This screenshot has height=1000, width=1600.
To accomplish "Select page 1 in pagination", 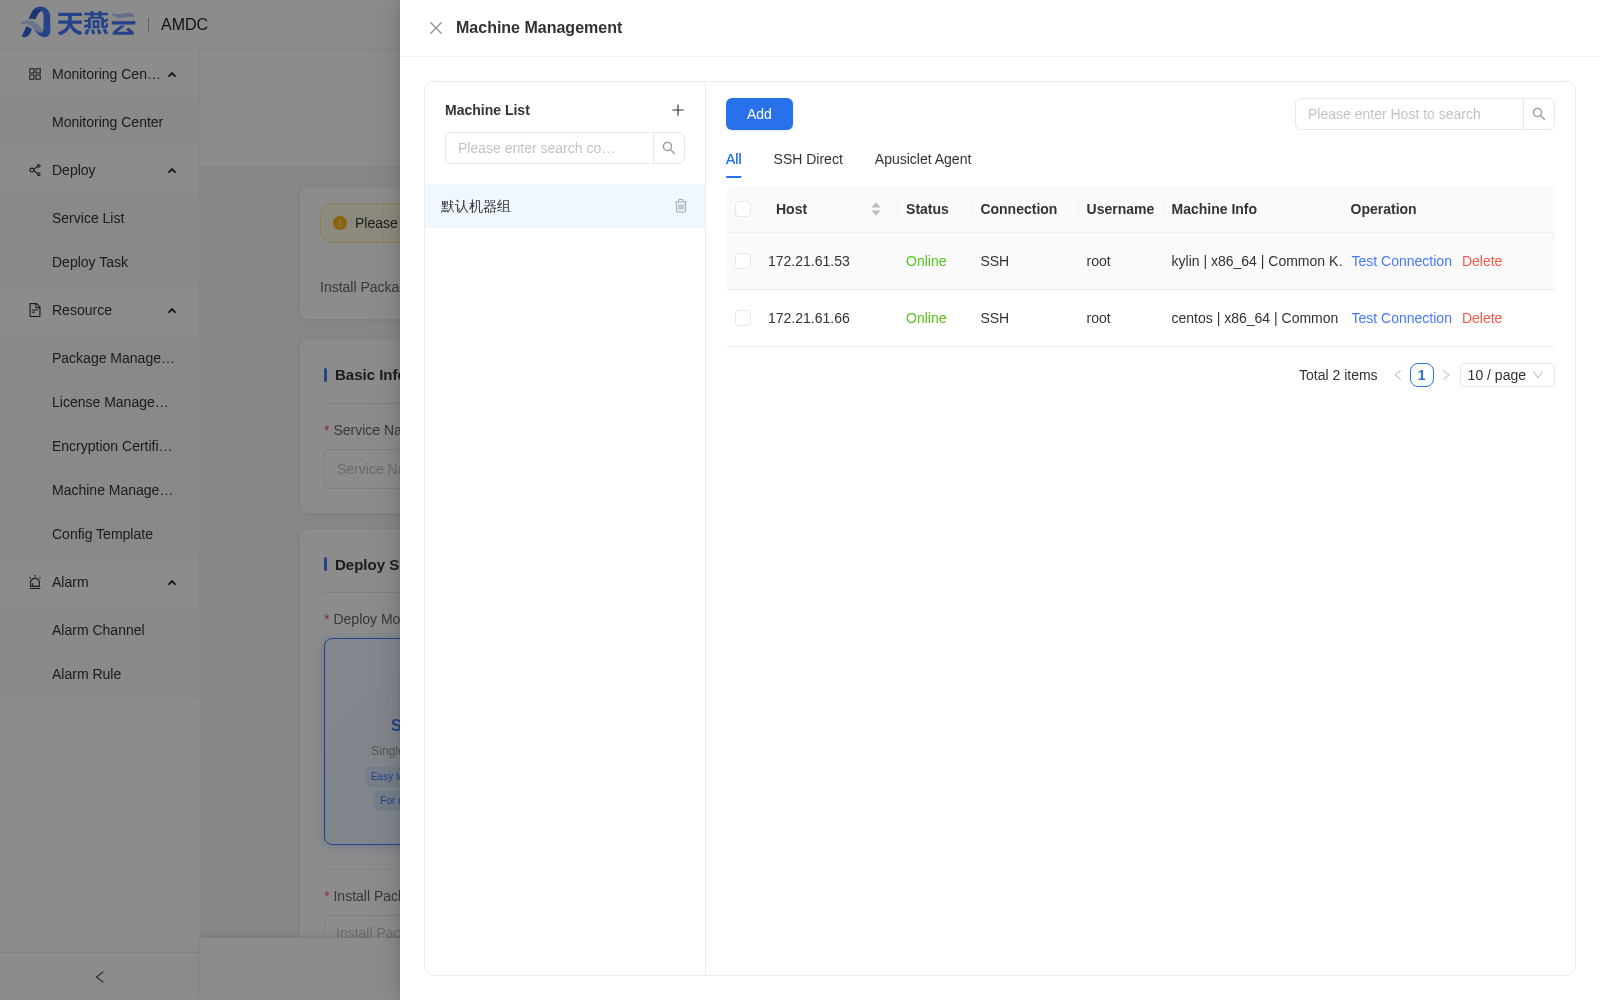I will coord(1422,375).
